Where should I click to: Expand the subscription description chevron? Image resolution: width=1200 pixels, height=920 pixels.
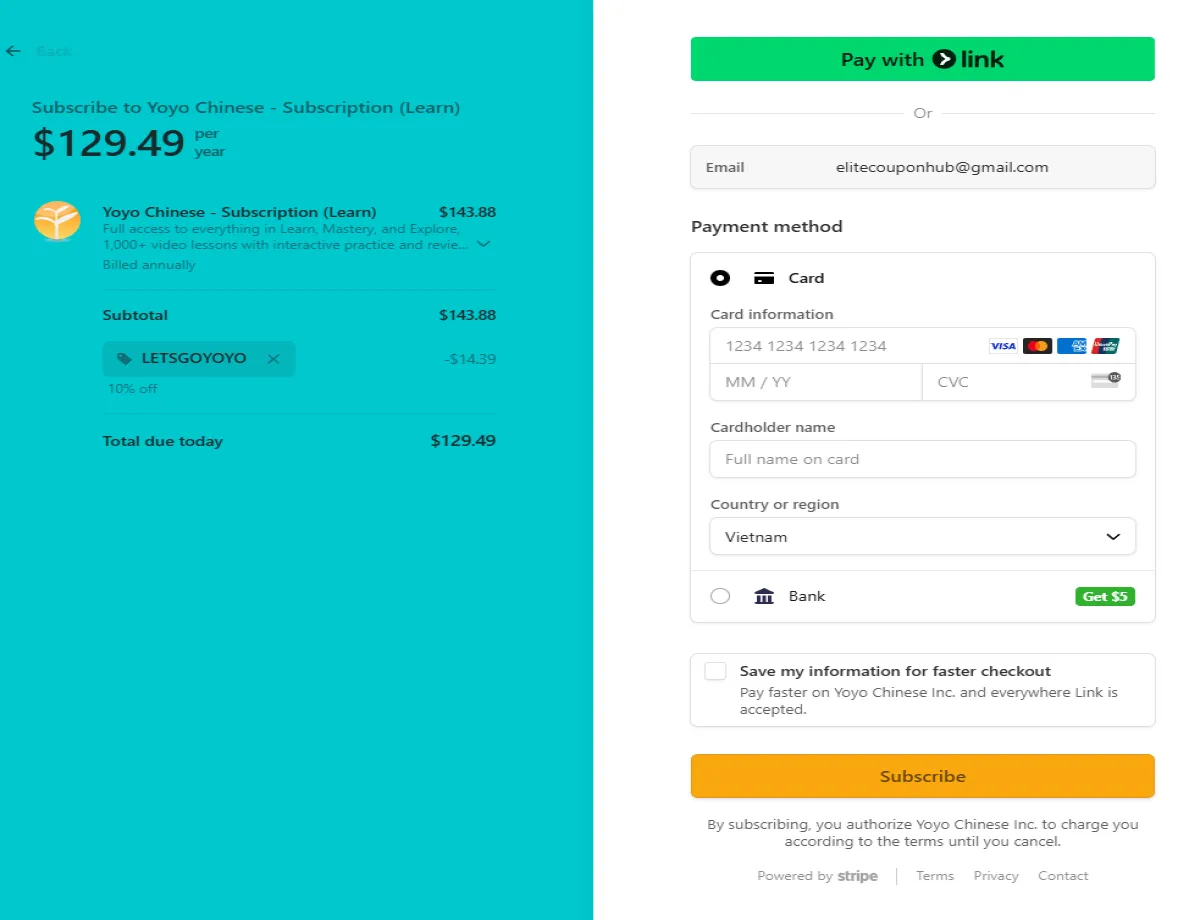point(484,244)
